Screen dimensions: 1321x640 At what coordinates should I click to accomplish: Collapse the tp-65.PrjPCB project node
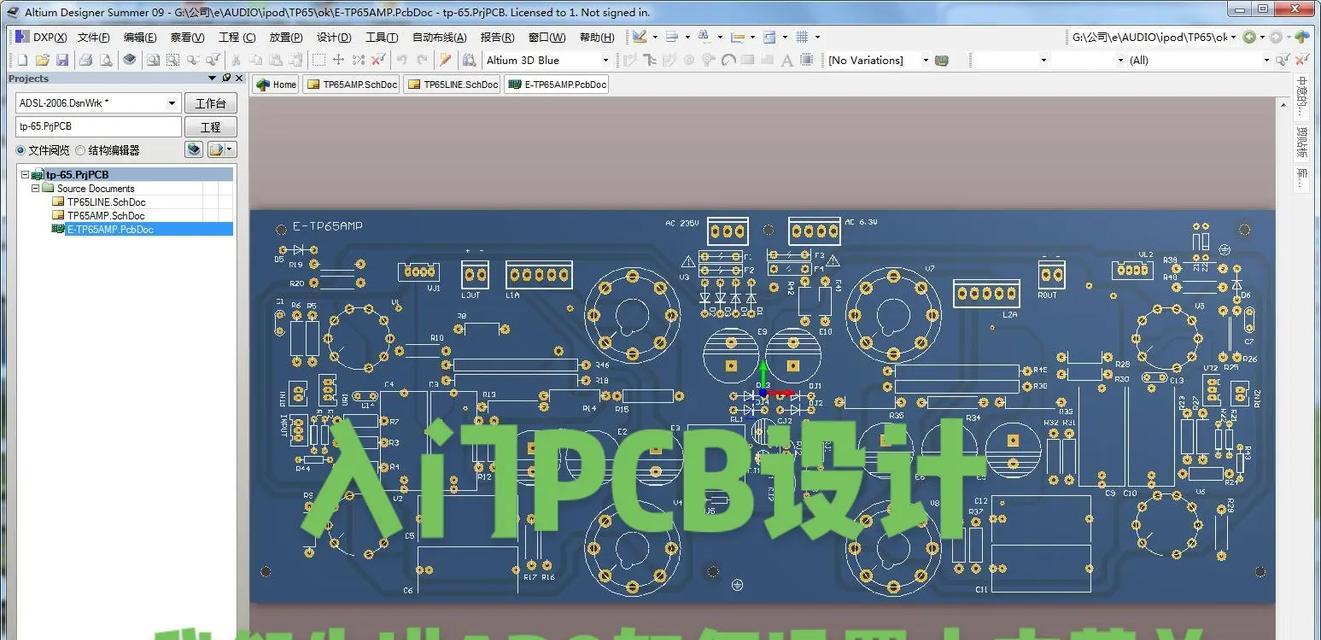pos(25,175)
